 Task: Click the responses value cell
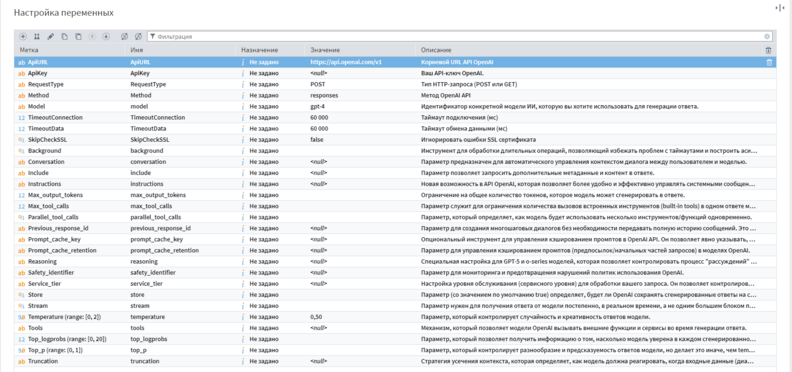[324, 95]
